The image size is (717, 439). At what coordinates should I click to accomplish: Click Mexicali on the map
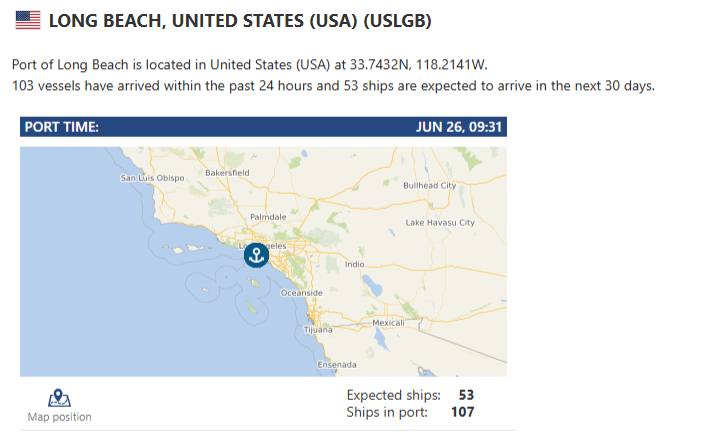(x=388, y=323)
